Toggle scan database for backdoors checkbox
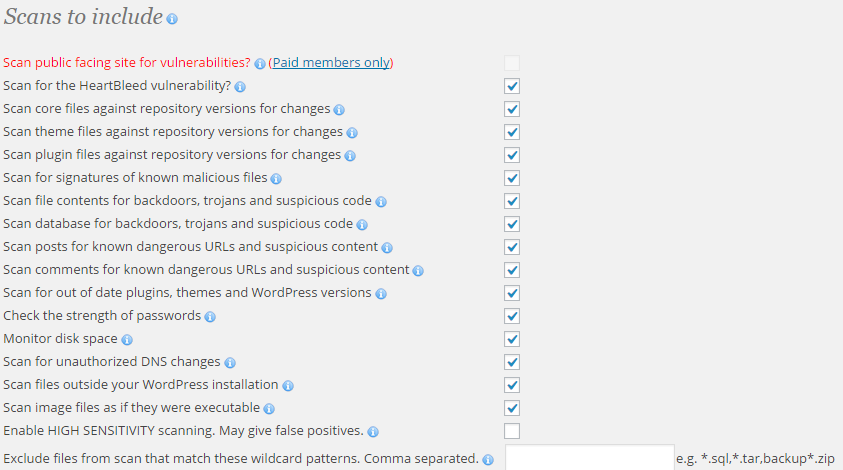Viewport: 843px width, 470px height. [x=512, y=224]
